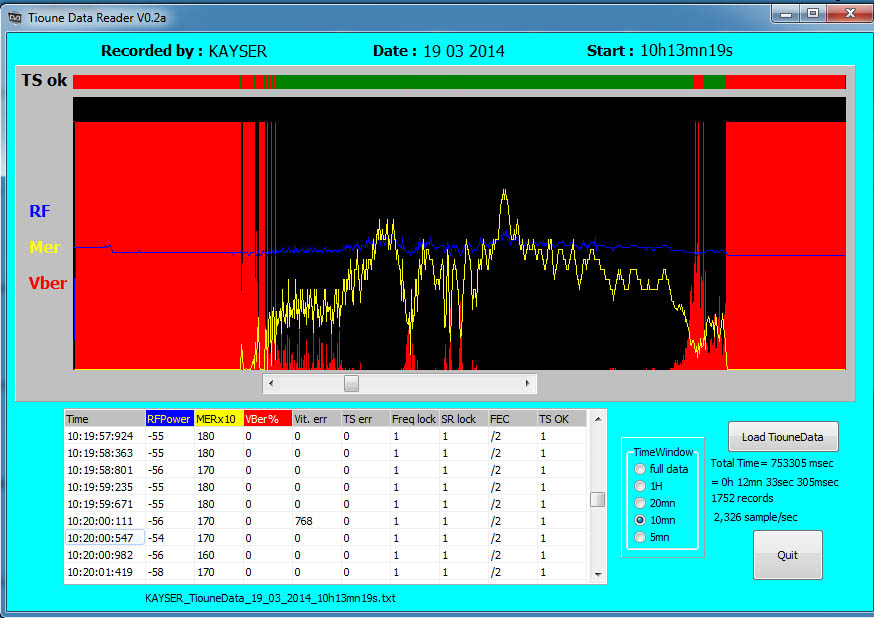Screen dimensions: 874x618
Task: Click the Total Time 753305 msec text
Action: (x=772, y=463)
